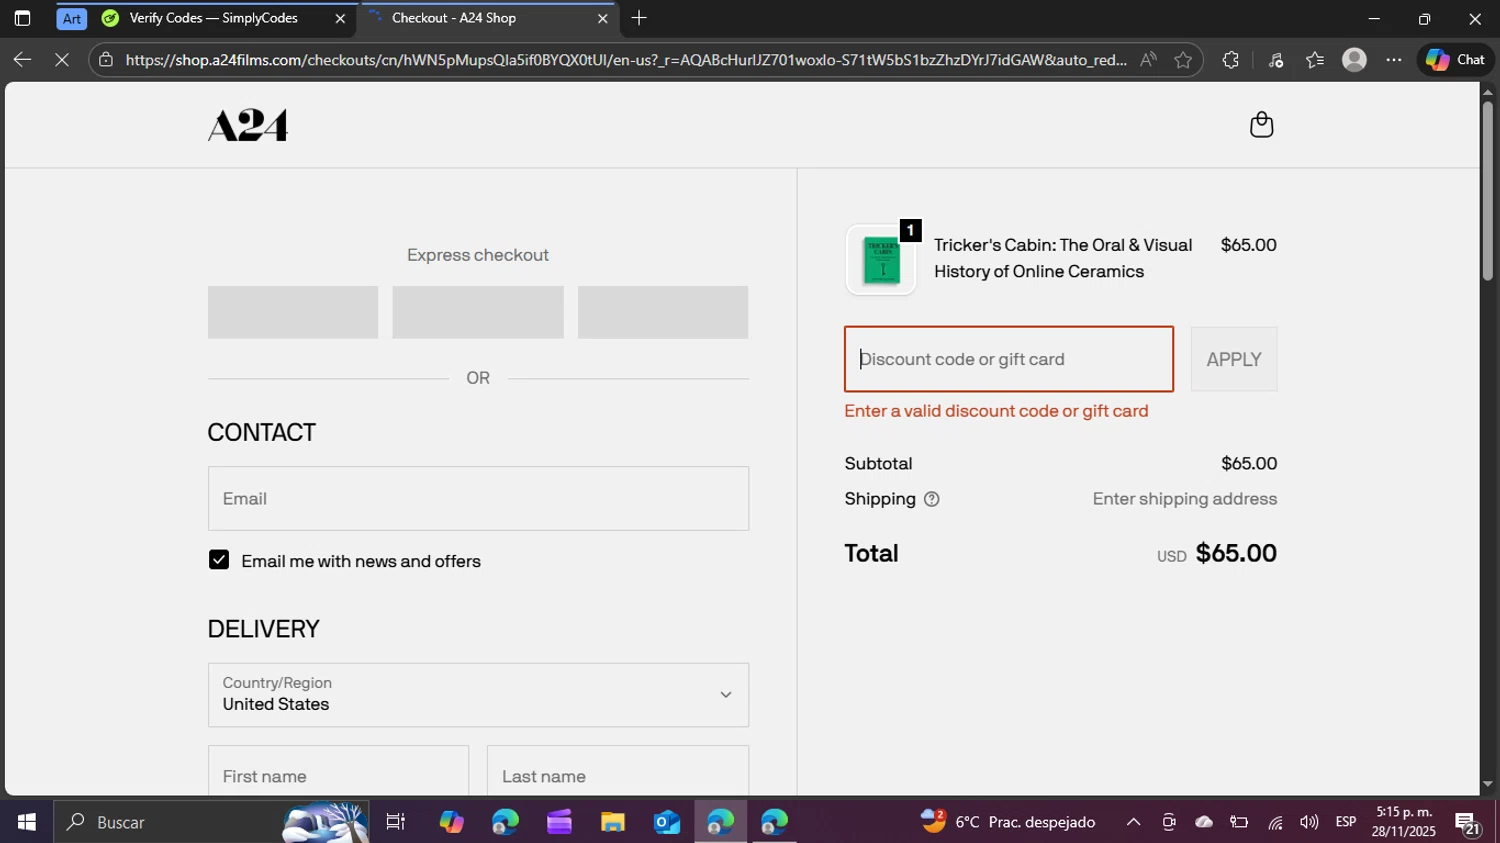The height and width of the screenshot is (843, 1500).
Task: Click the APPLY discount button
Action: [x=1233, y=359]
